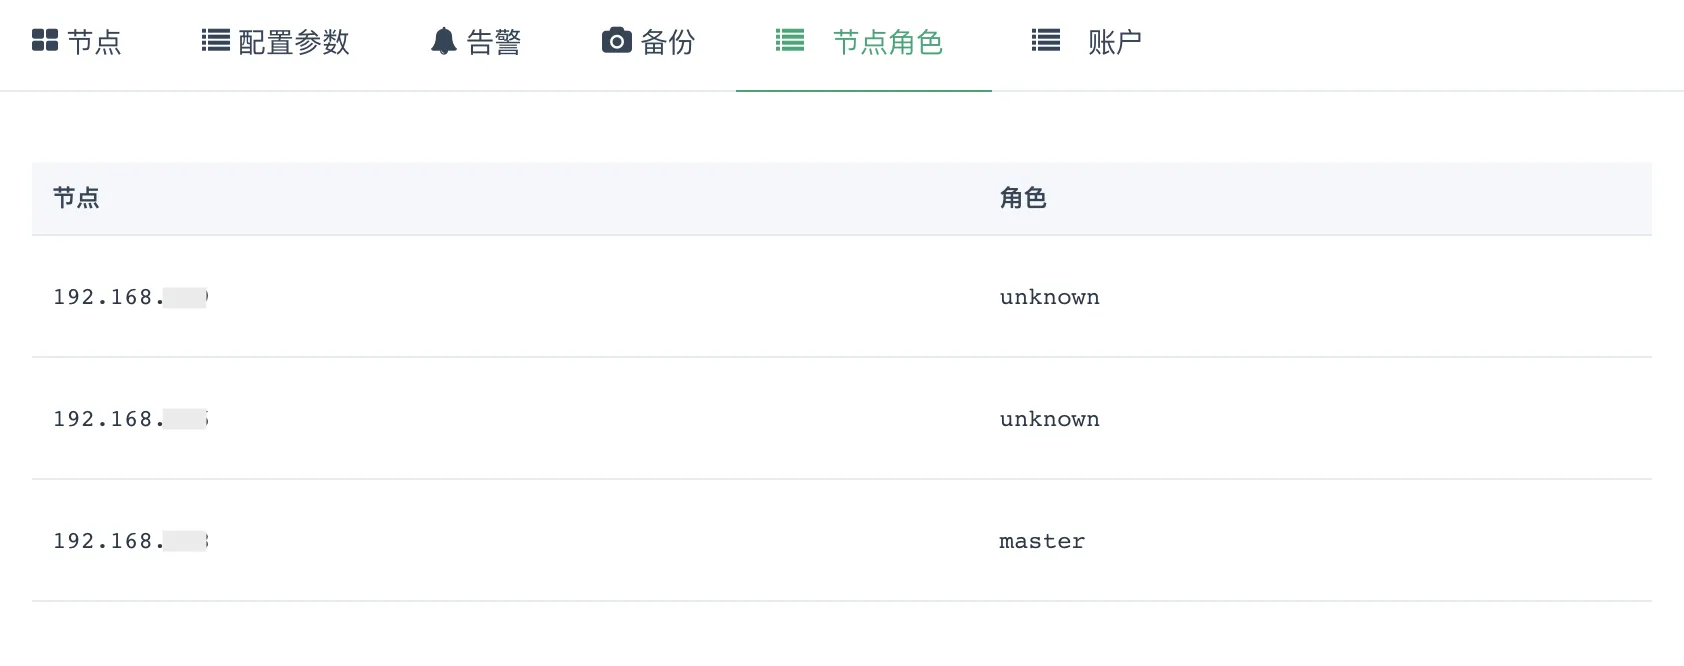Click the first unknown role value

pyautogui.click(x=1049, y=297)
